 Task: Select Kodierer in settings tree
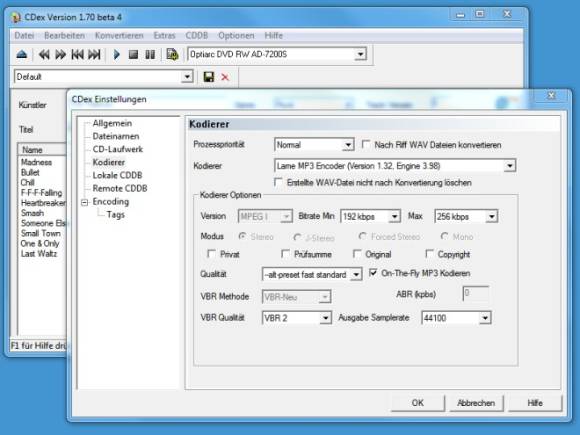click(108, 162)
